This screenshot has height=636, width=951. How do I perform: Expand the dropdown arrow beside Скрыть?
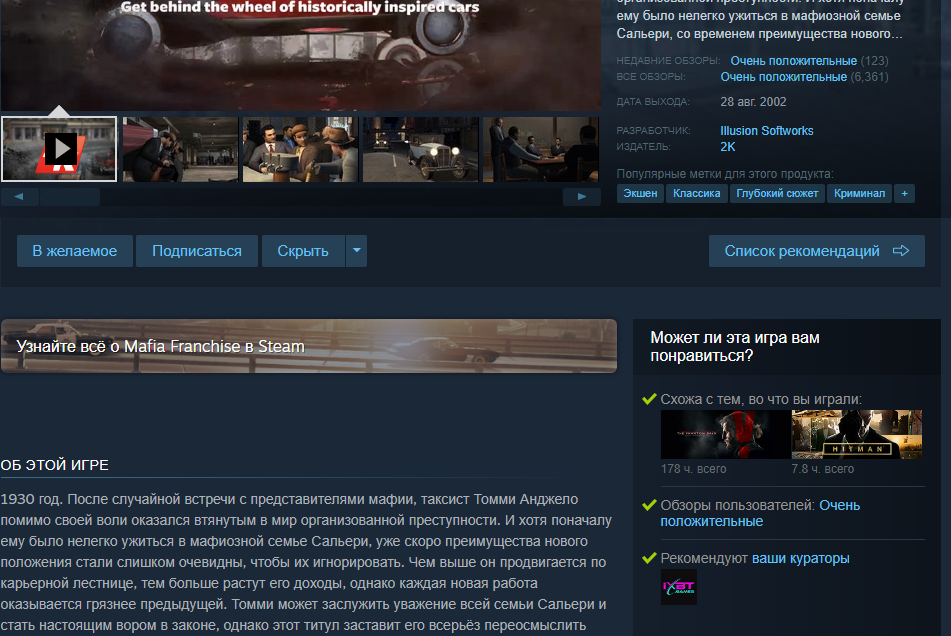pyautogui.click(x=357, y=251)
